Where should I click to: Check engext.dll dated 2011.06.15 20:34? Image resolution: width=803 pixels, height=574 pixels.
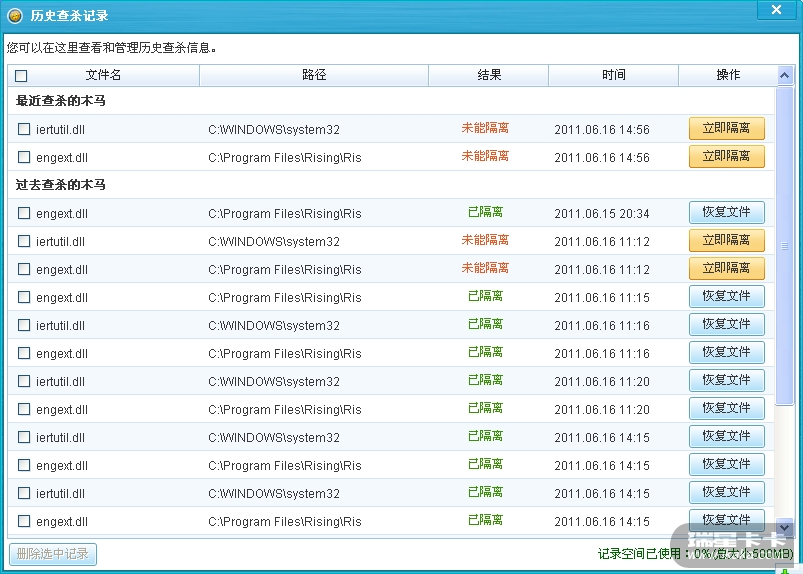coord(24,213)
